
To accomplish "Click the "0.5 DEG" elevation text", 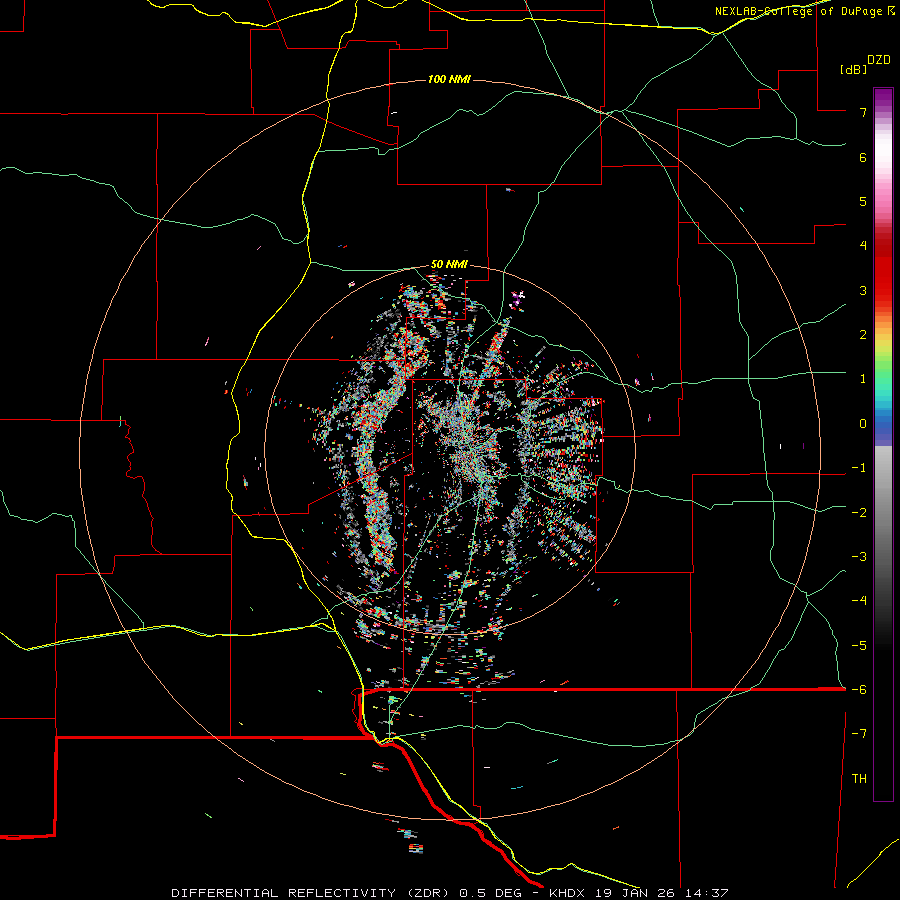I will [491, 893].
